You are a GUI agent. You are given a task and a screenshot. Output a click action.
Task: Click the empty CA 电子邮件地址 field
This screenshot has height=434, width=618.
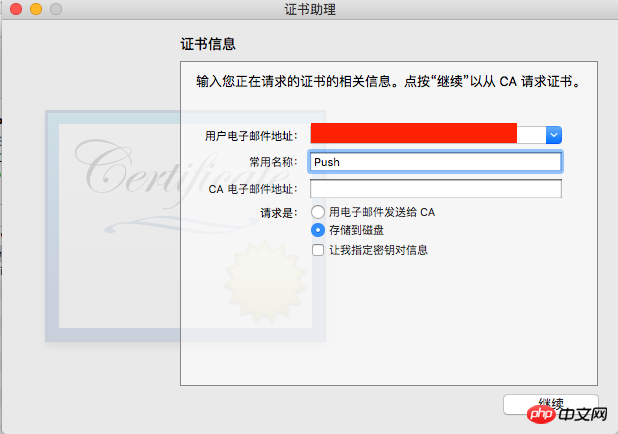coord(436,189)
